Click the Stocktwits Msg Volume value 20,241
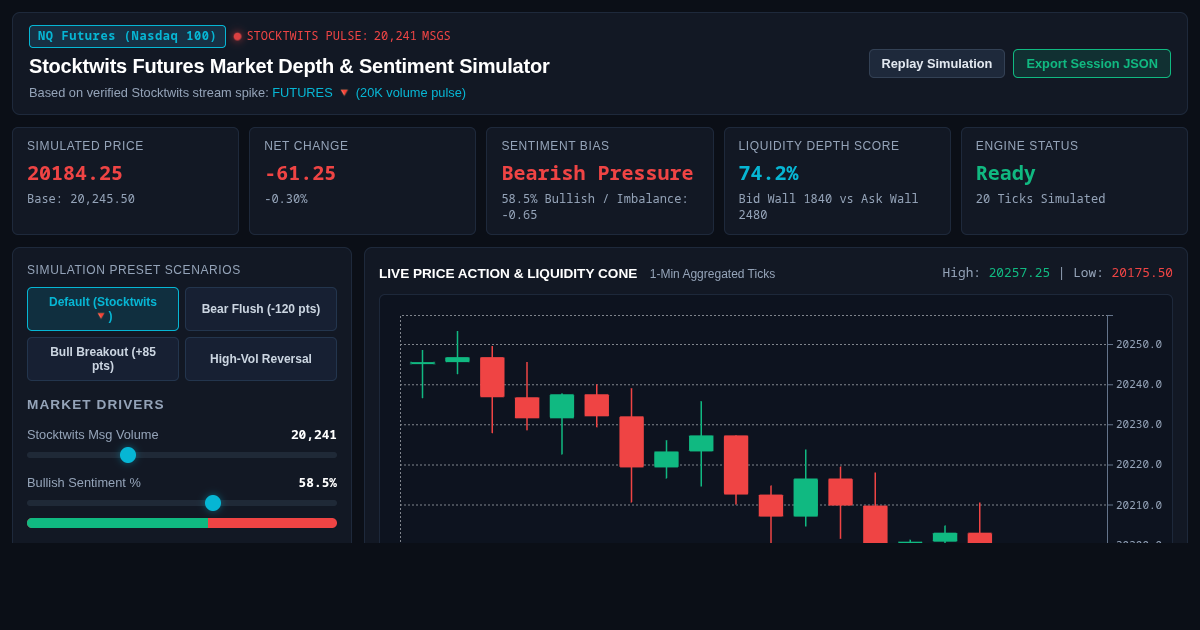Screen dimensions: 1200x630 [x=314, y=435]
